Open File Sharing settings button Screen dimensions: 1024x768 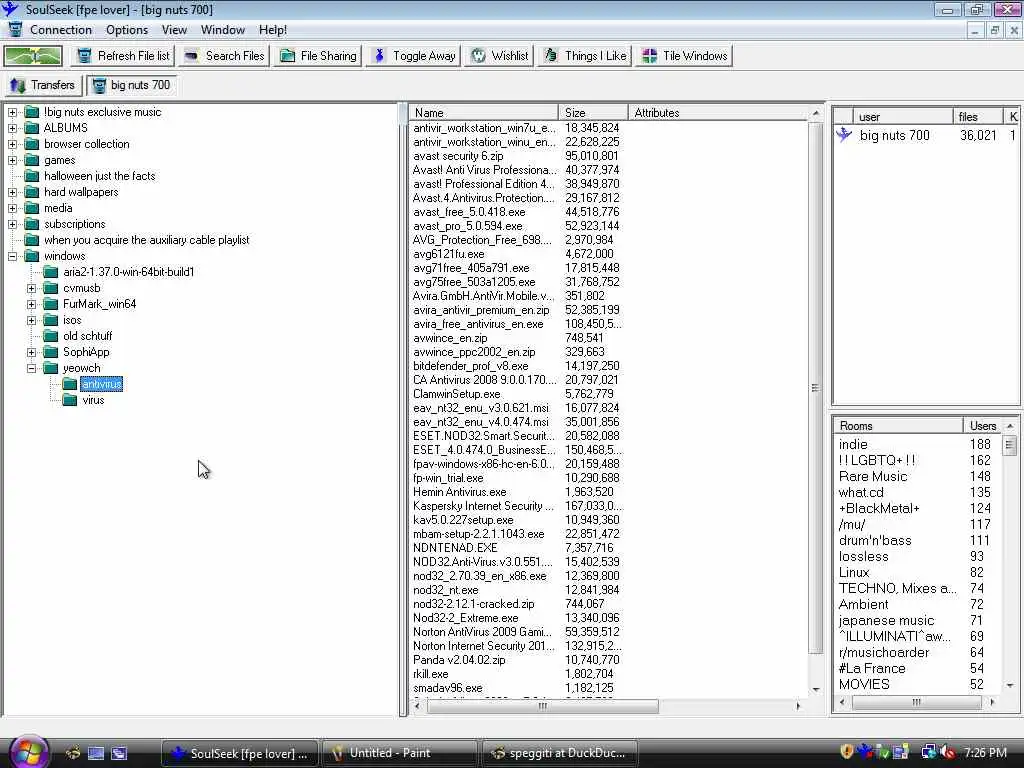319,56
